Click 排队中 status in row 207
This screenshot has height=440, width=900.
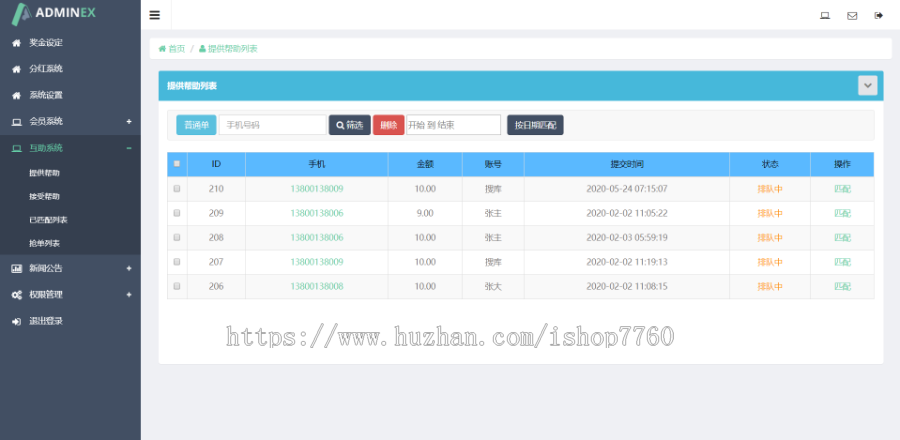[x=770, y=262]
